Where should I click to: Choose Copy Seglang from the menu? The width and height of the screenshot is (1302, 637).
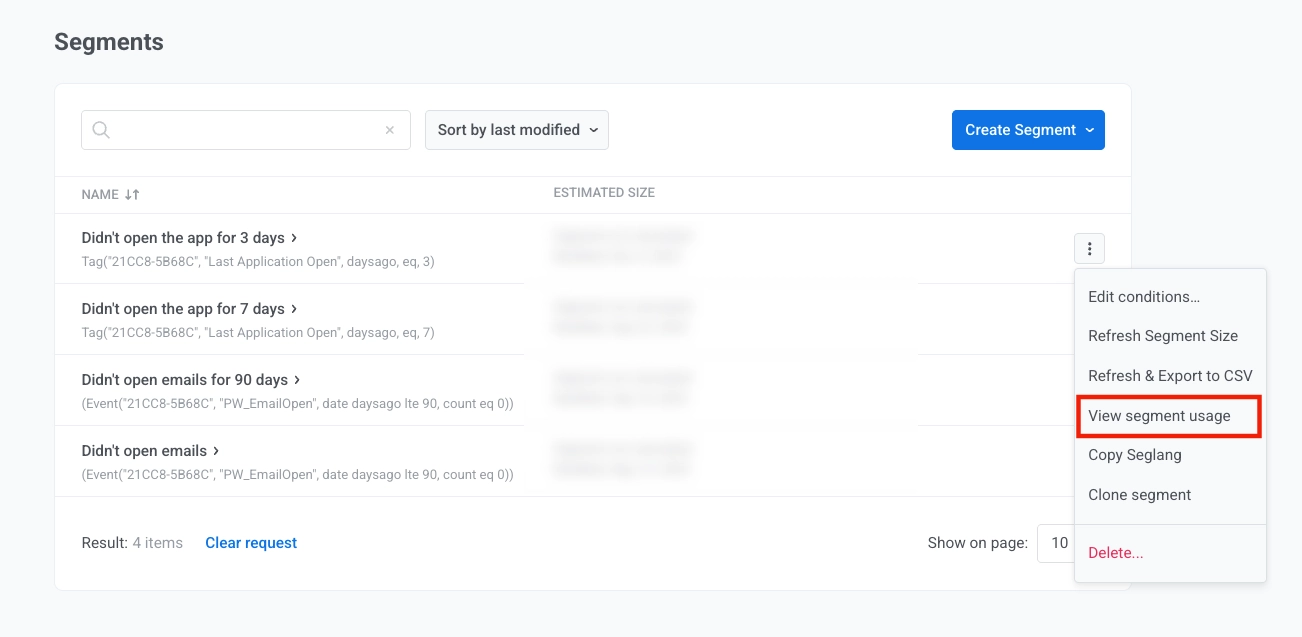tap(1135, 455)
